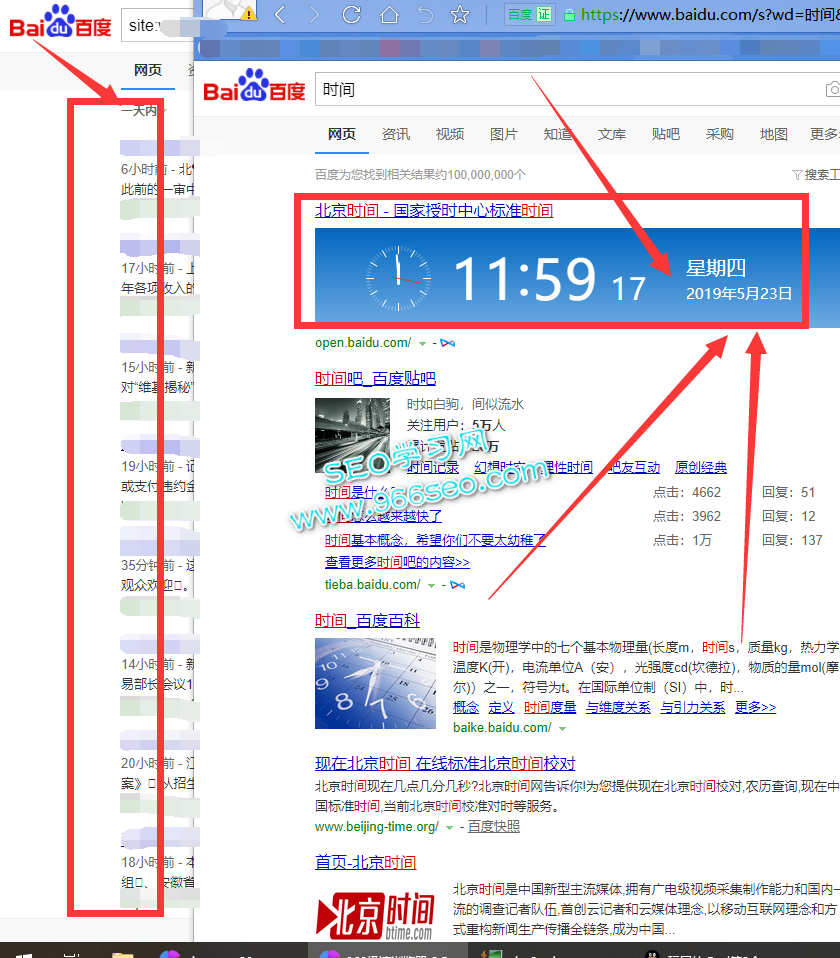Bookmark the page with the star icon
Viewport: 840px width, 958px height.
click(459, 13)
